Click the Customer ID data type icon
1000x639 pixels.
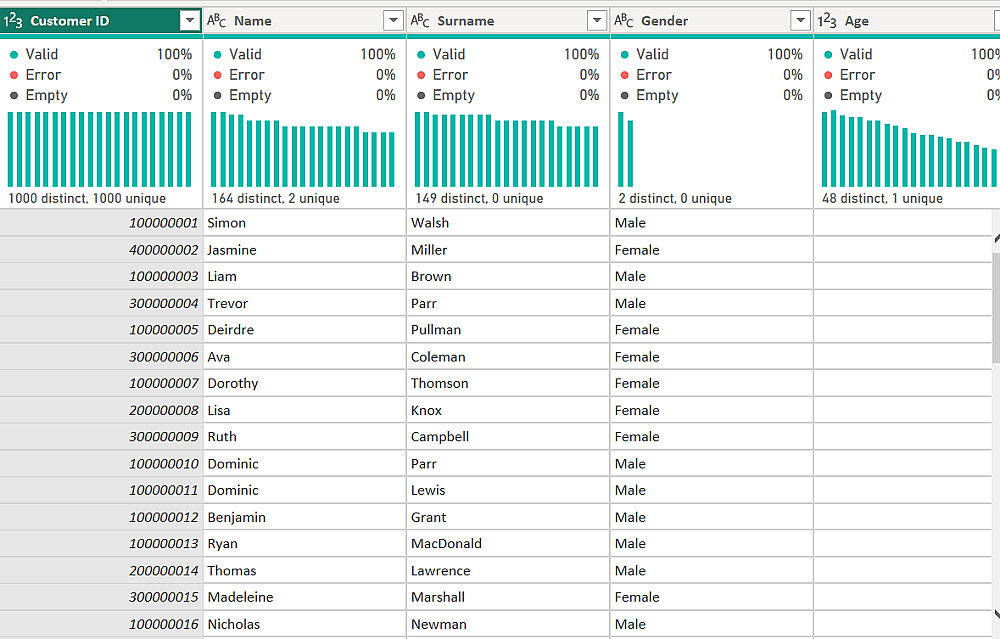click(14, 21)
